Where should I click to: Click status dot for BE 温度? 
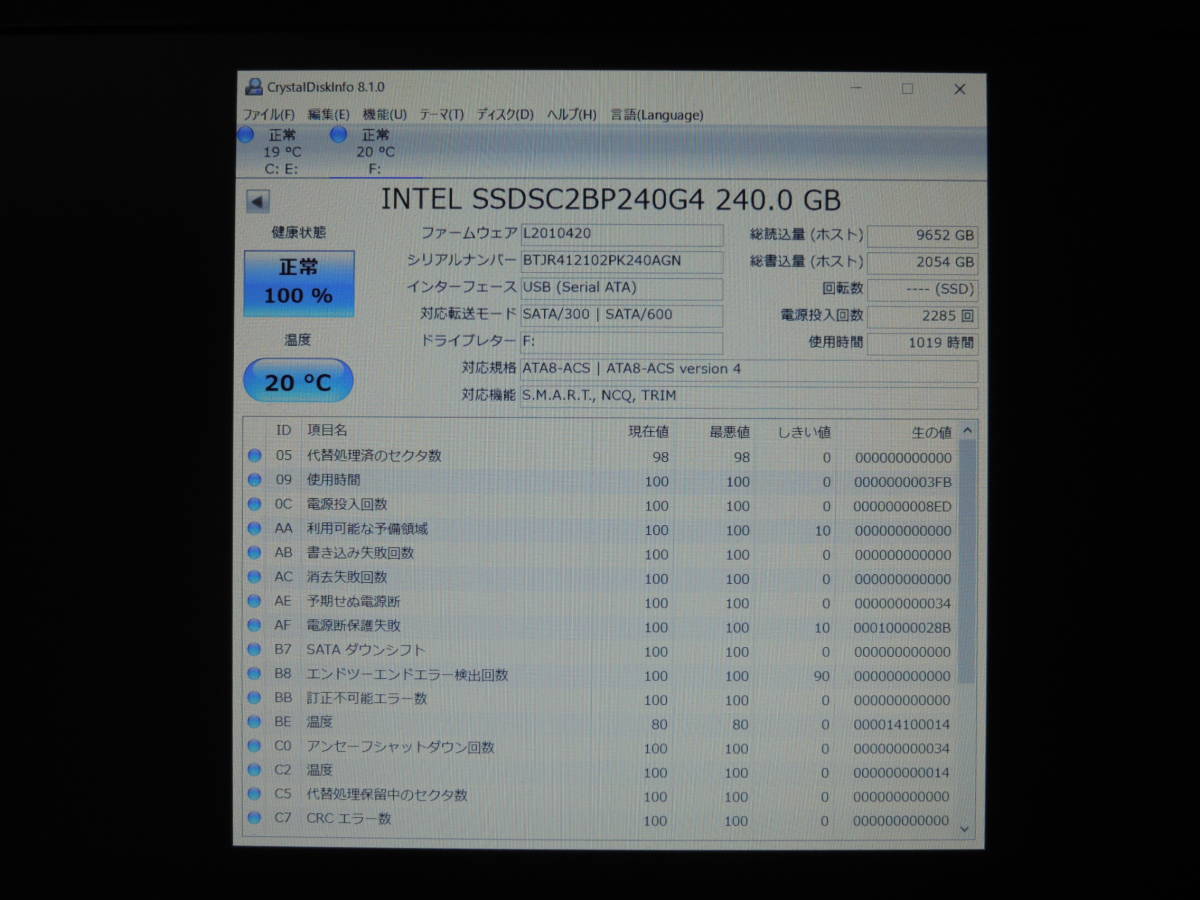tap(254, 723)
